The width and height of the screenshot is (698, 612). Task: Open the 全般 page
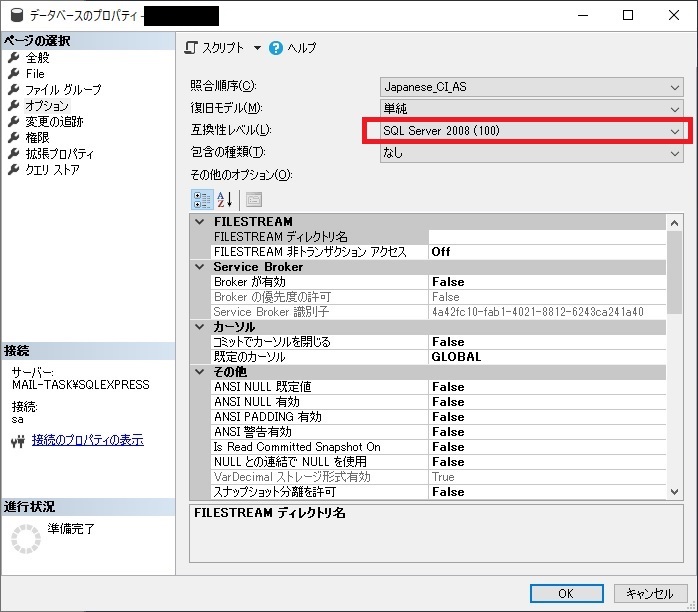(37, 58)
